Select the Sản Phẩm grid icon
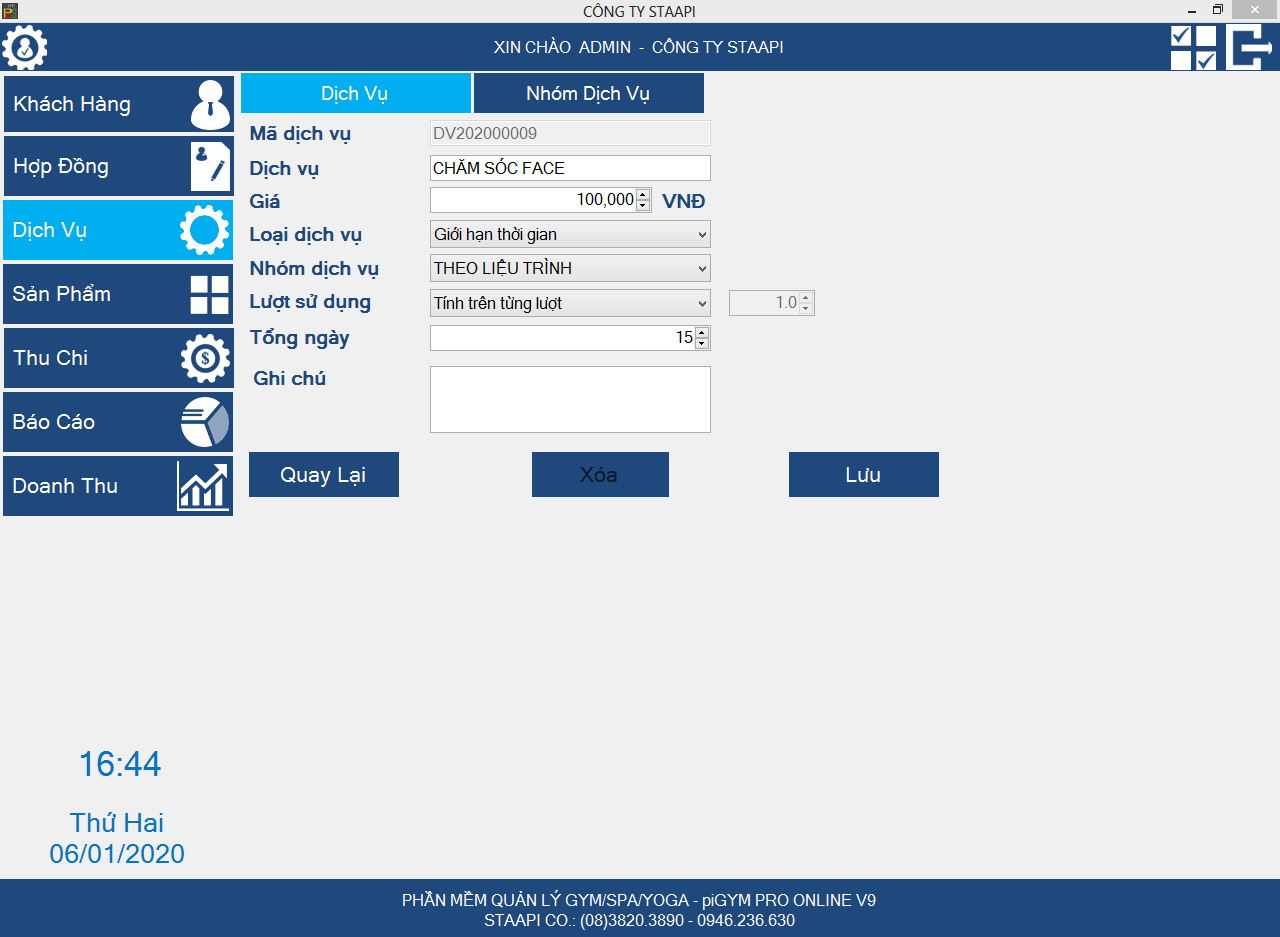Screen dimensions: 1280x937 (x=210, y=295)
